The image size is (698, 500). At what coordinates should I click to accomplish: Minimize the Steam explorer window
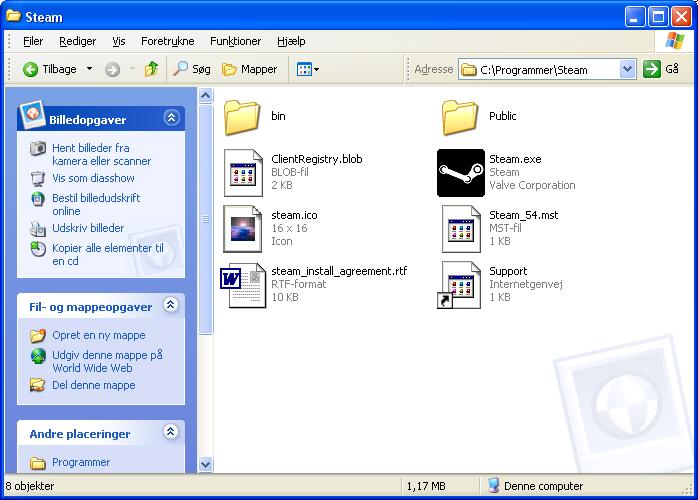pos(634,17)
